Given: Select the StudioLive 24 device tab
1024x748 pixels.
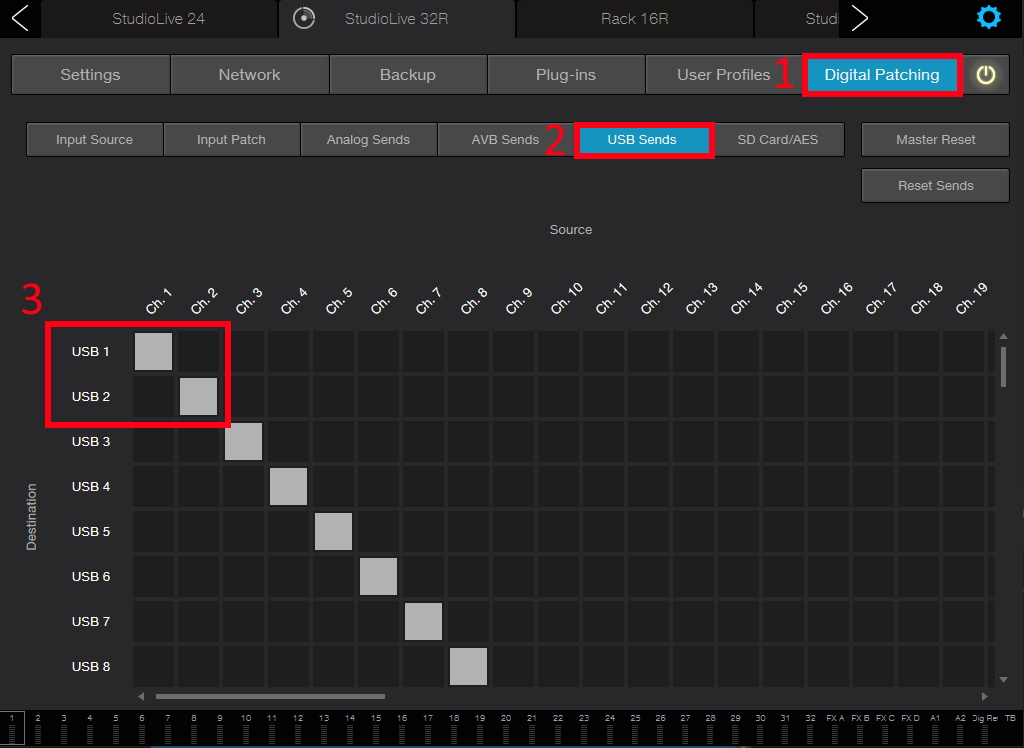Looking at the screenshot, I should coord(158,18).
